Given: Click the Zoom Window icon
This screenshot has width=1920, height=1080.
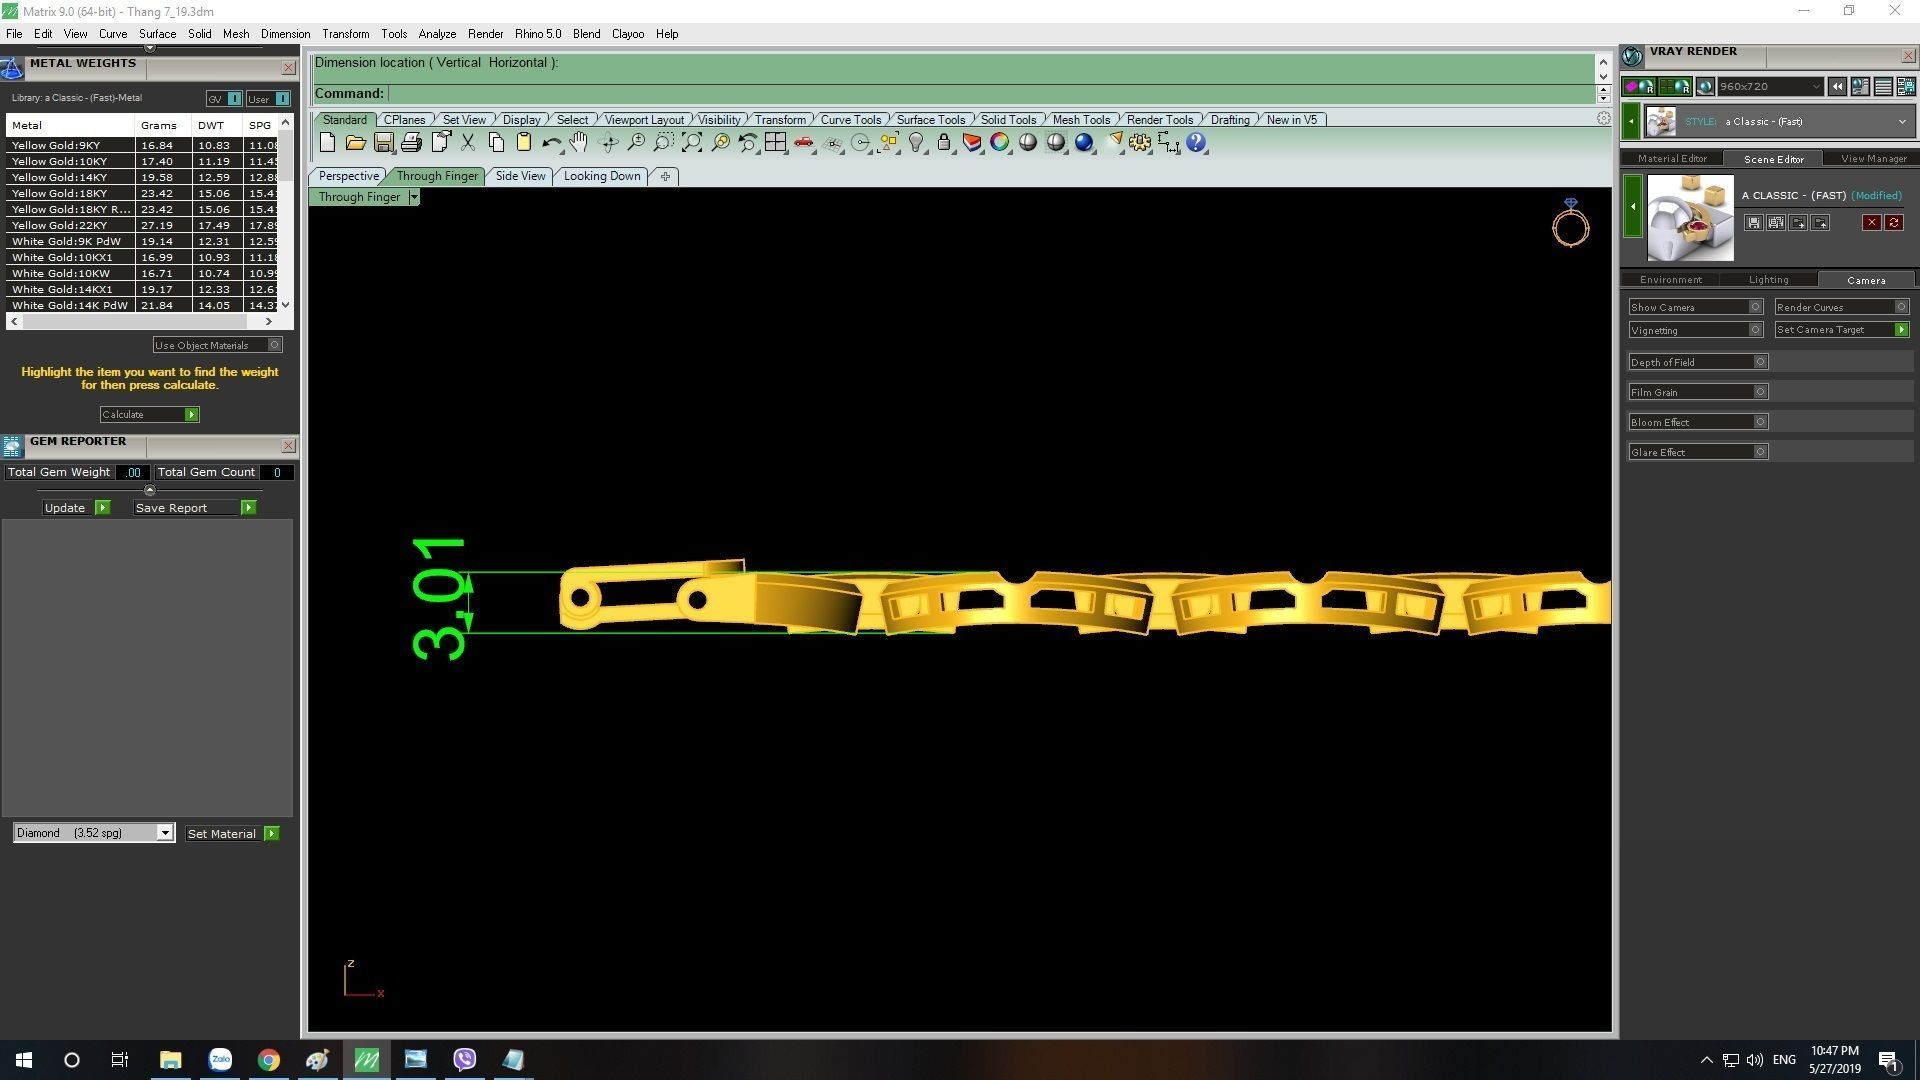Looking at the screenshot, I should coord(664,143).
